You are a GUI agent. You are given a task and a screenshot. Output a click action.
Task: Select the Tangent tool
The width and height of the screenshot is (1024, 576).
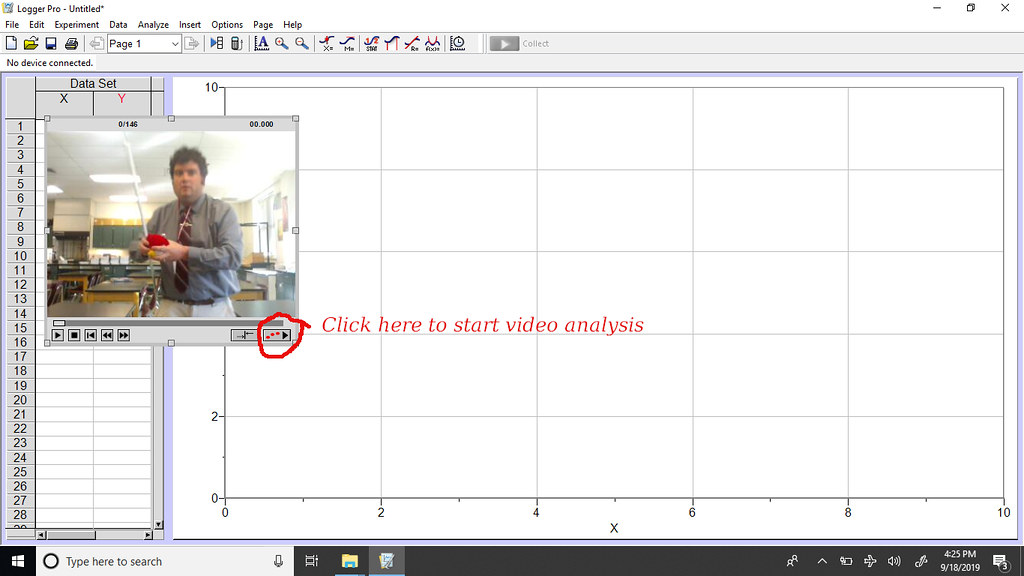(x=348, y=43)
